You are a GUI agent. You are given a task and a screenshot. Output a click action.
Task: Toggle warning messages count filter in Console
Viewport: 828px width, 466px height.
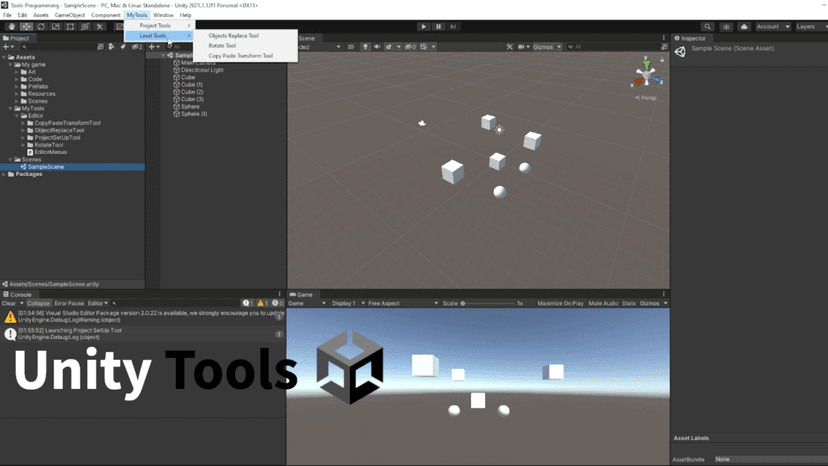262,303
